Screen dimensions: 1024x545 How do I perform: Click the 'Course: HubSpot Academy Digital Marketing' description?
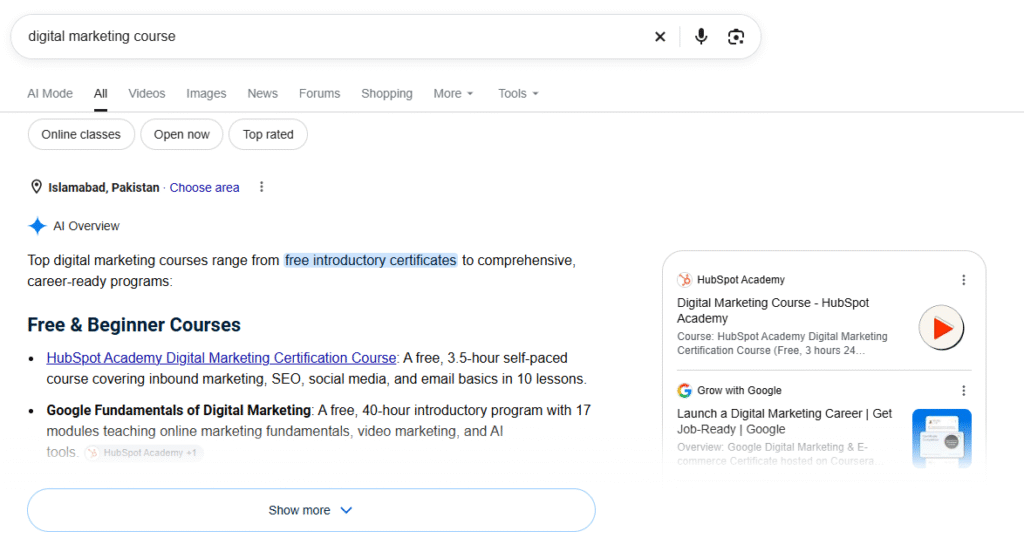point(782,343)
